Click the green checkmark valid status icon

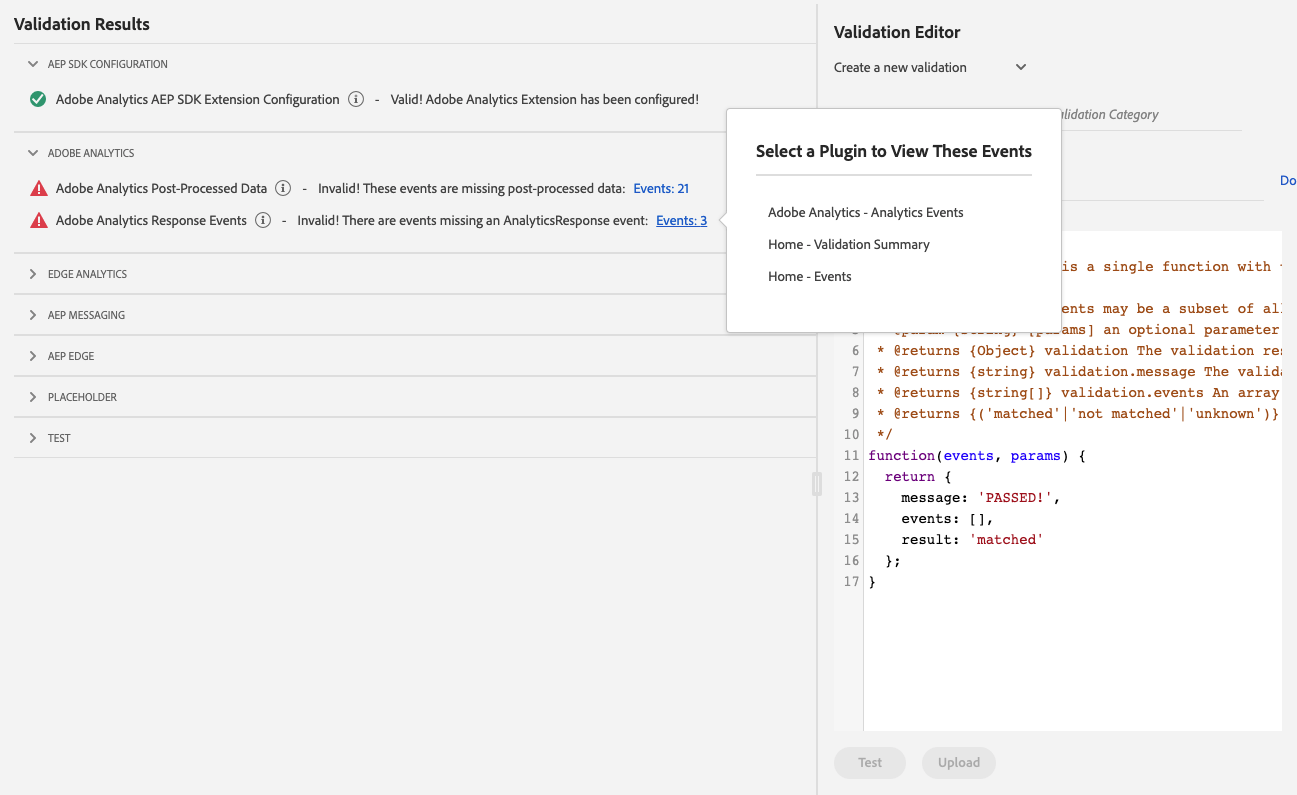(38, 100)
